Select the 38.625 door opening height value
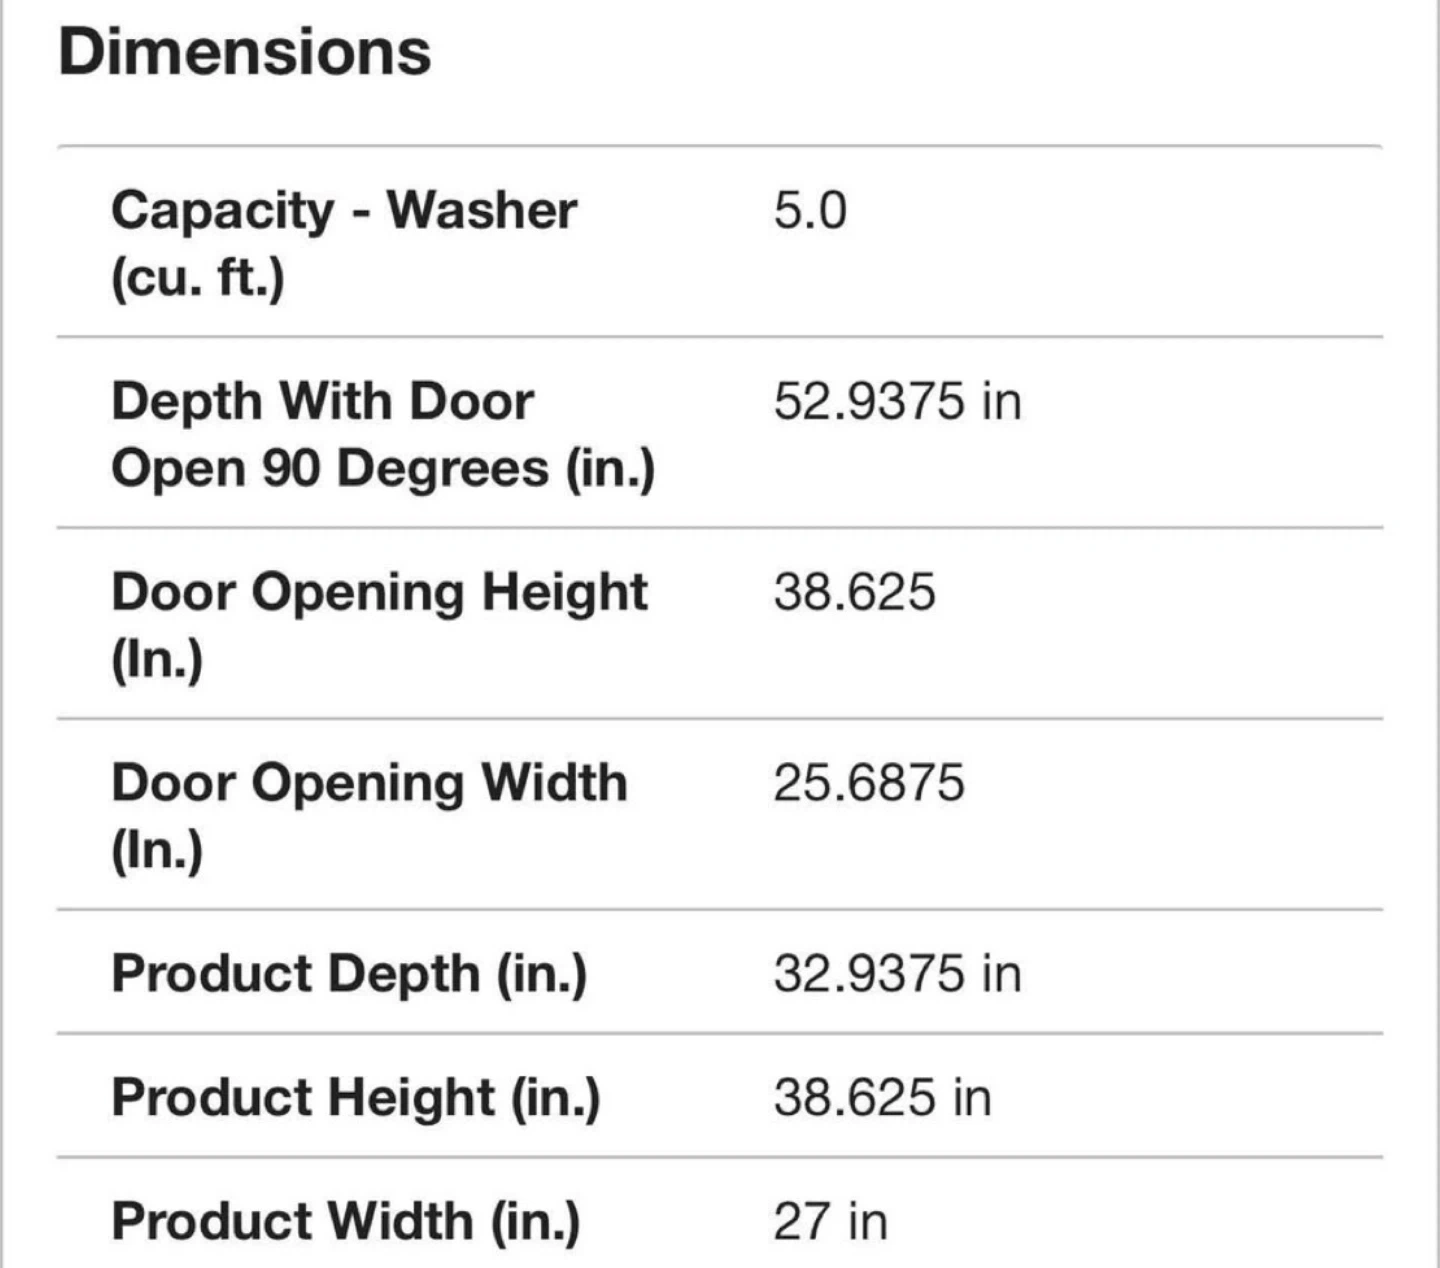Screen dimensions: 1440x1268 tap(854, 592)
